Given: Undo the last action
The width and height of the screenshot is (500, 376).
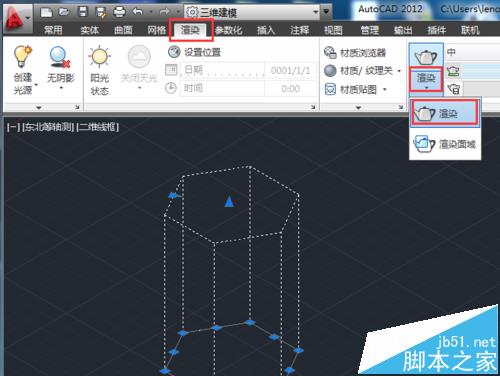Looking at the screenshot, I should (x=137, y=12).
